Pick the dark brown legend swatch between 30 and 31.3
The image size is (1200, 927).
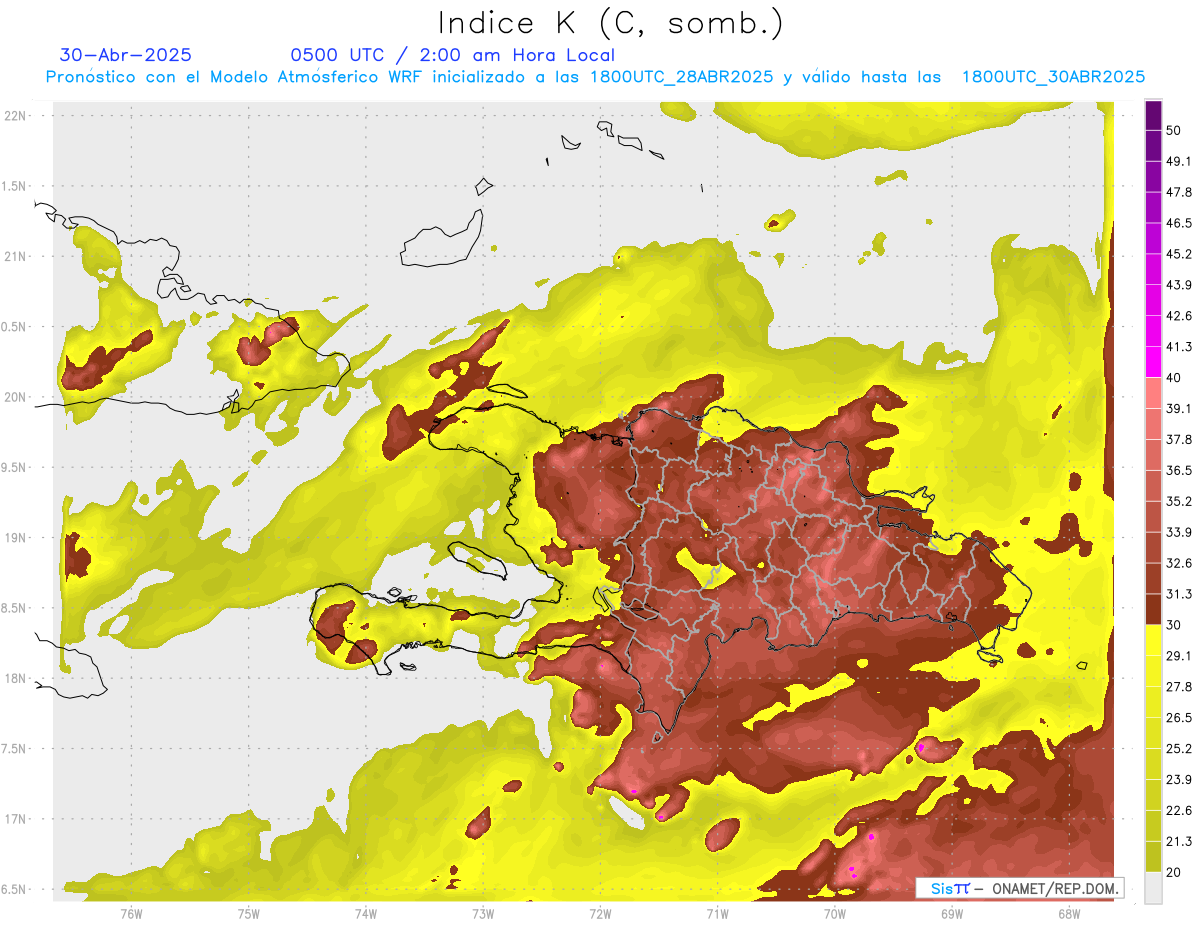pyautogui.click(x=1153, y=609)
